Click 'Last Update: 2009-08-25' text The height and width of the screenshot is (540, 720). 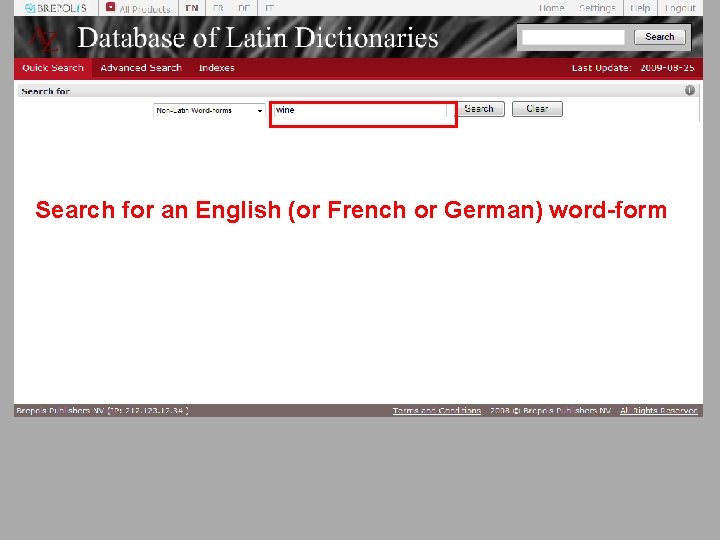(x=633, y=68)
